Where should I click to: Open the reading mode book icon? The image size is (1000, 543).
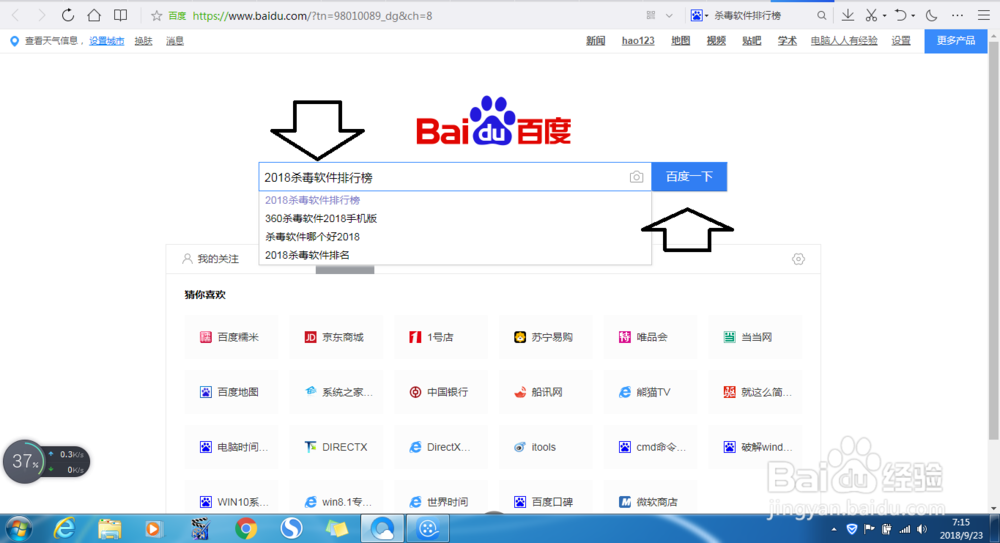tap(120, 15)
